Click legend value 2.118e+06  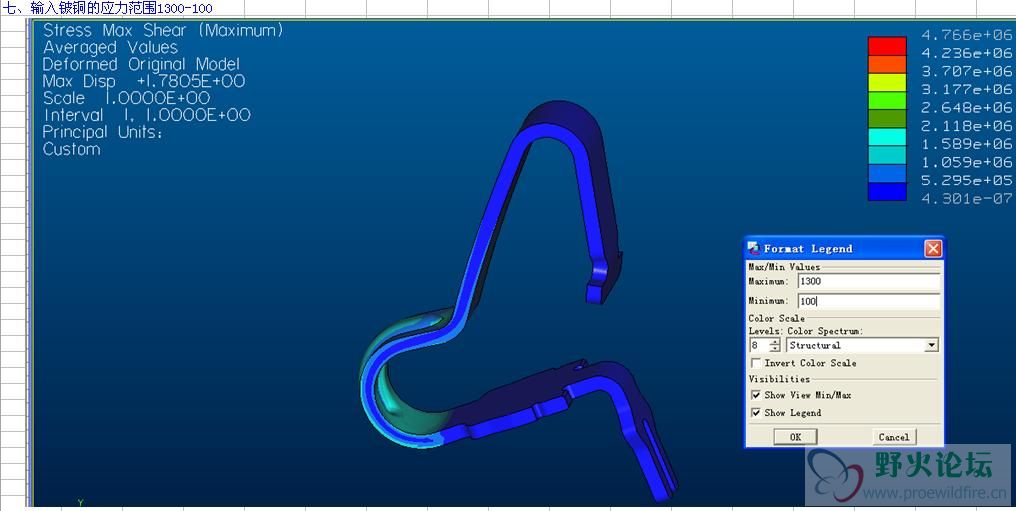(966, 126)
